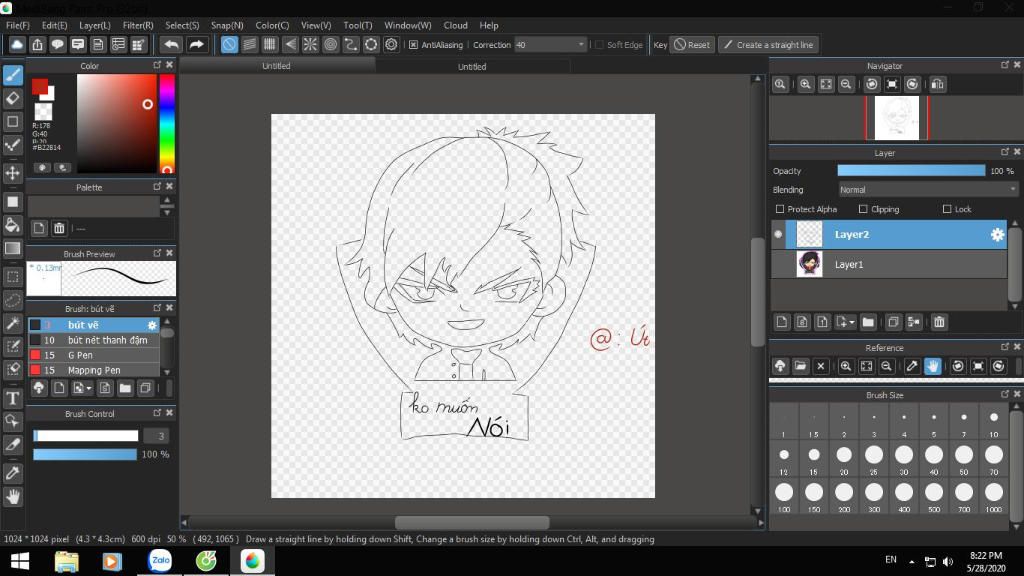Select the Eraser tool

pyautogui.click(x=13, y=99)
